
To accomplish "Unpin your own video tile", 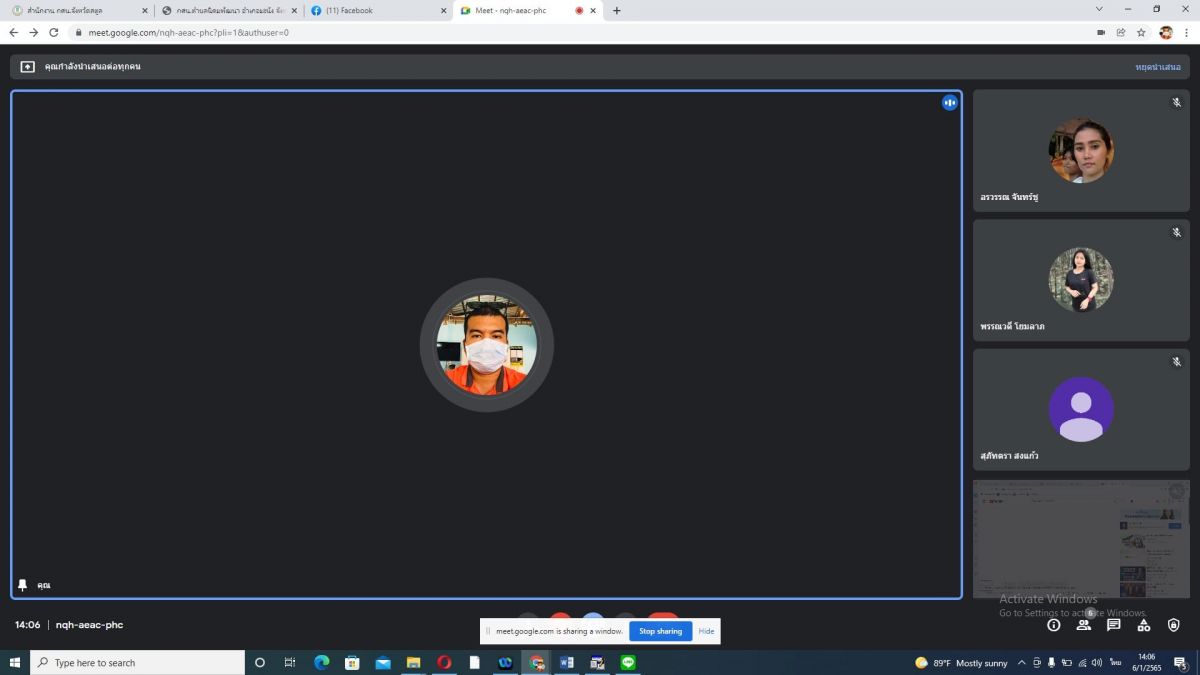I will 23,585.
